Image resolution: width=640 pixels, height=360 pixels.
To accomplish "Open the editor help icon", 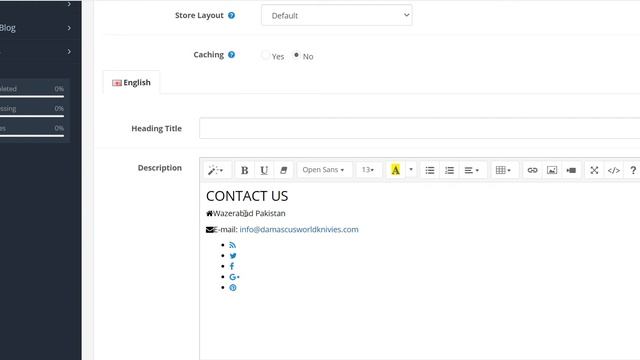I will point(633,170).
